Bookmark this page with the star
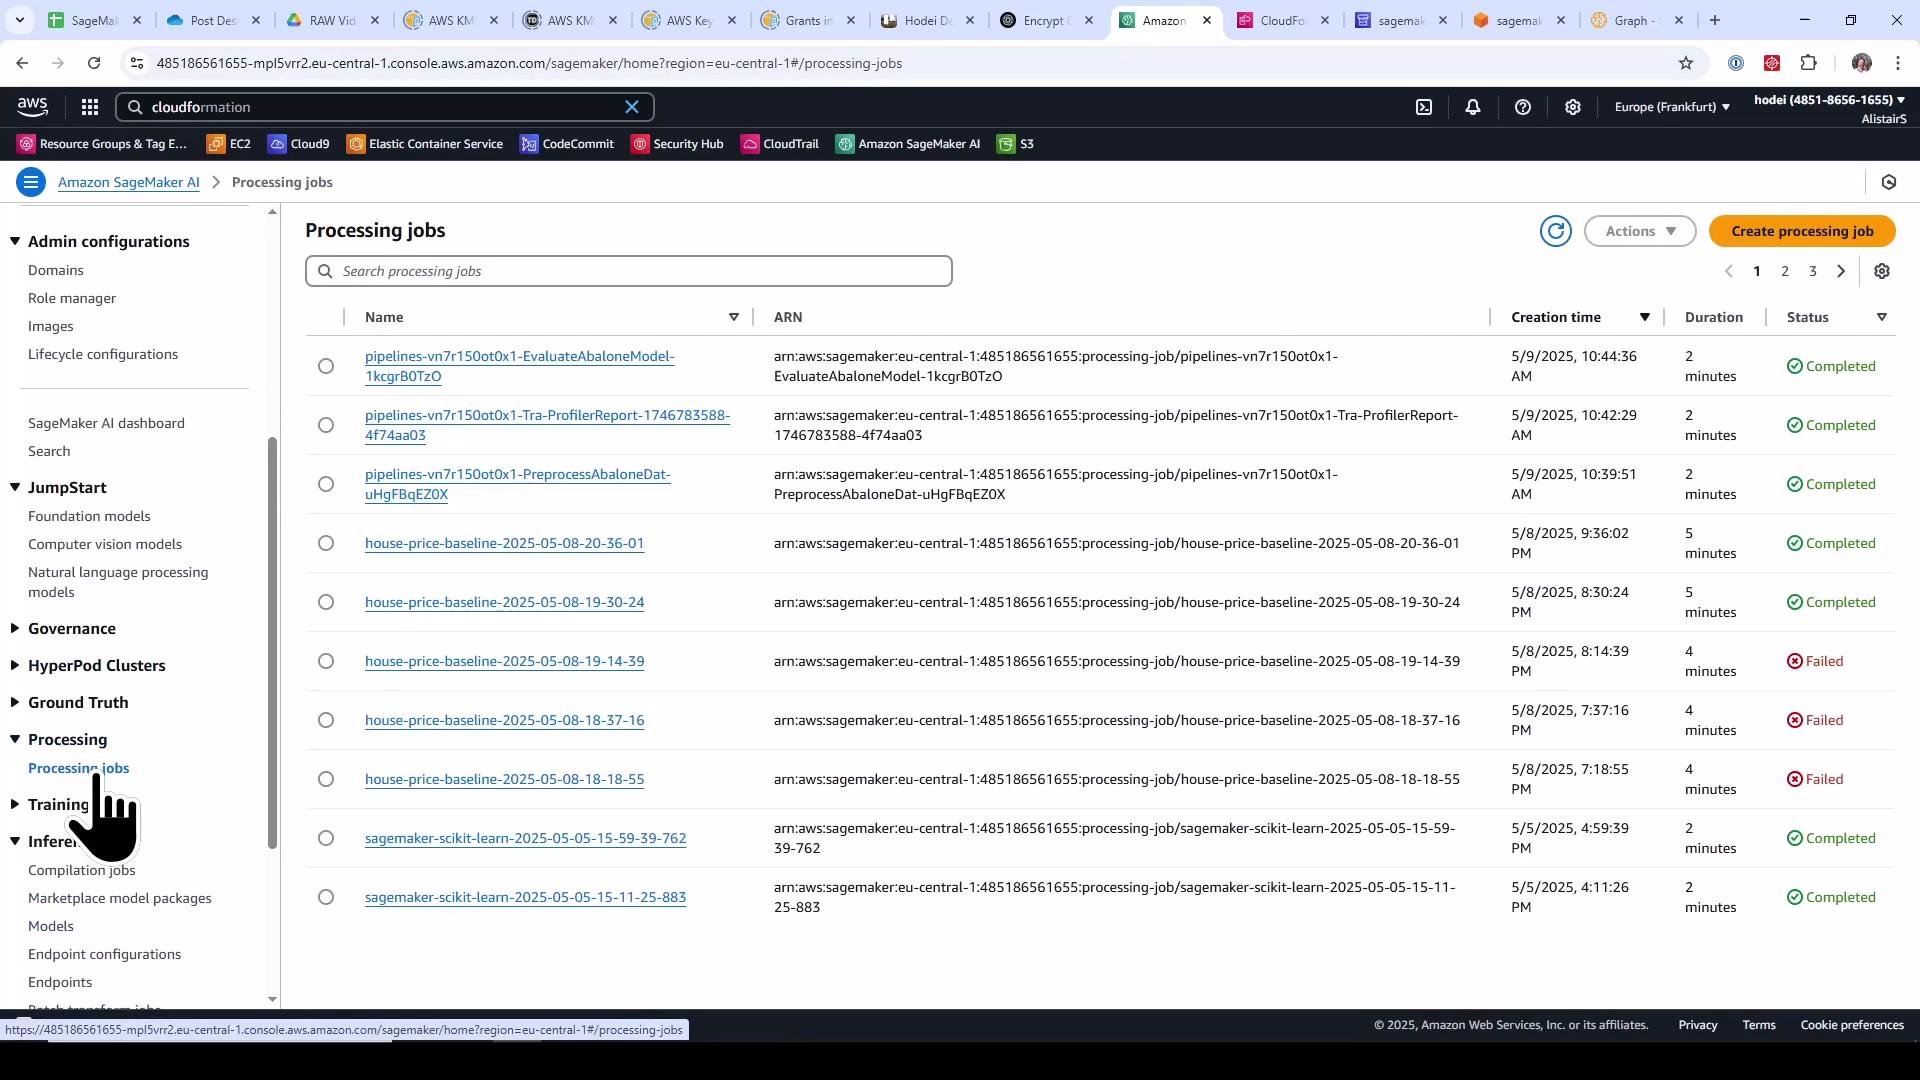The height and width of the screenshot is (1080, 1920). click(x=1686, y=63)
